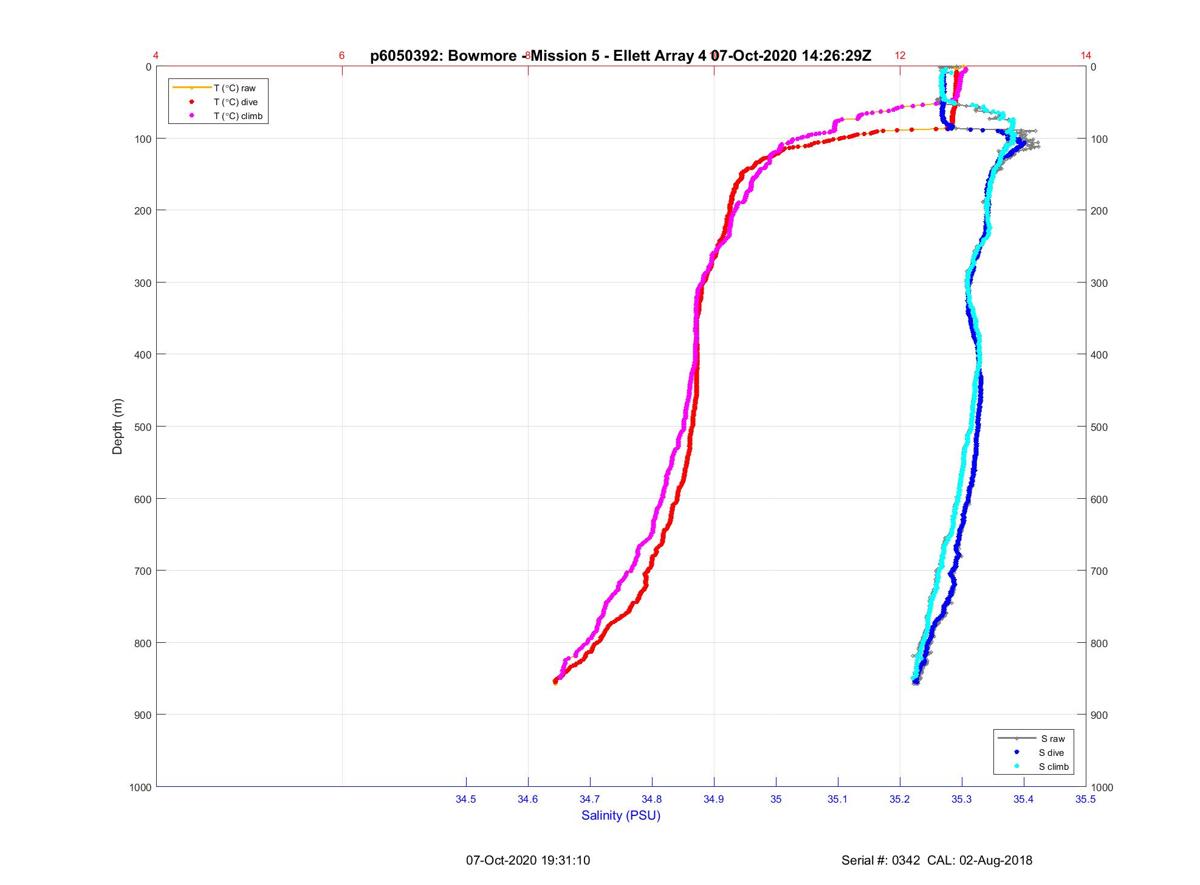Click the 600 depth tick on left axis
Screen dimensions: 1200x885
pos(141,499)
